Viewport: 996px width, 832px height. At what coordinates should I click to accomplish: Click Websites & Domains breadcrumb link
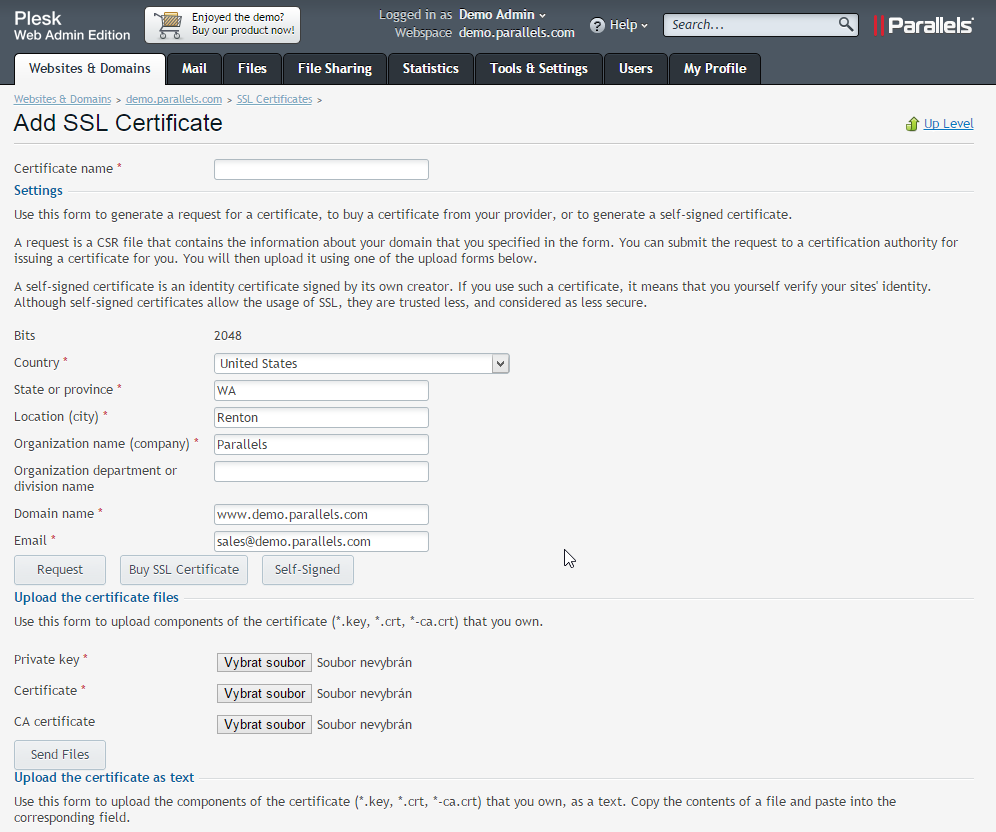click(62, 99)
